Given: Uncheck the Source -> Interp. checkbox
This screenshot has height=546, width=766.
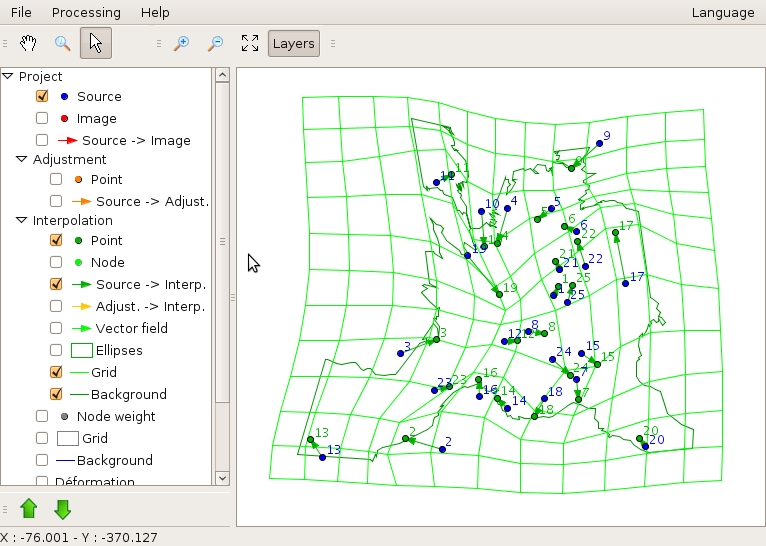Looking at the screenshot, I should coord(56,284).
